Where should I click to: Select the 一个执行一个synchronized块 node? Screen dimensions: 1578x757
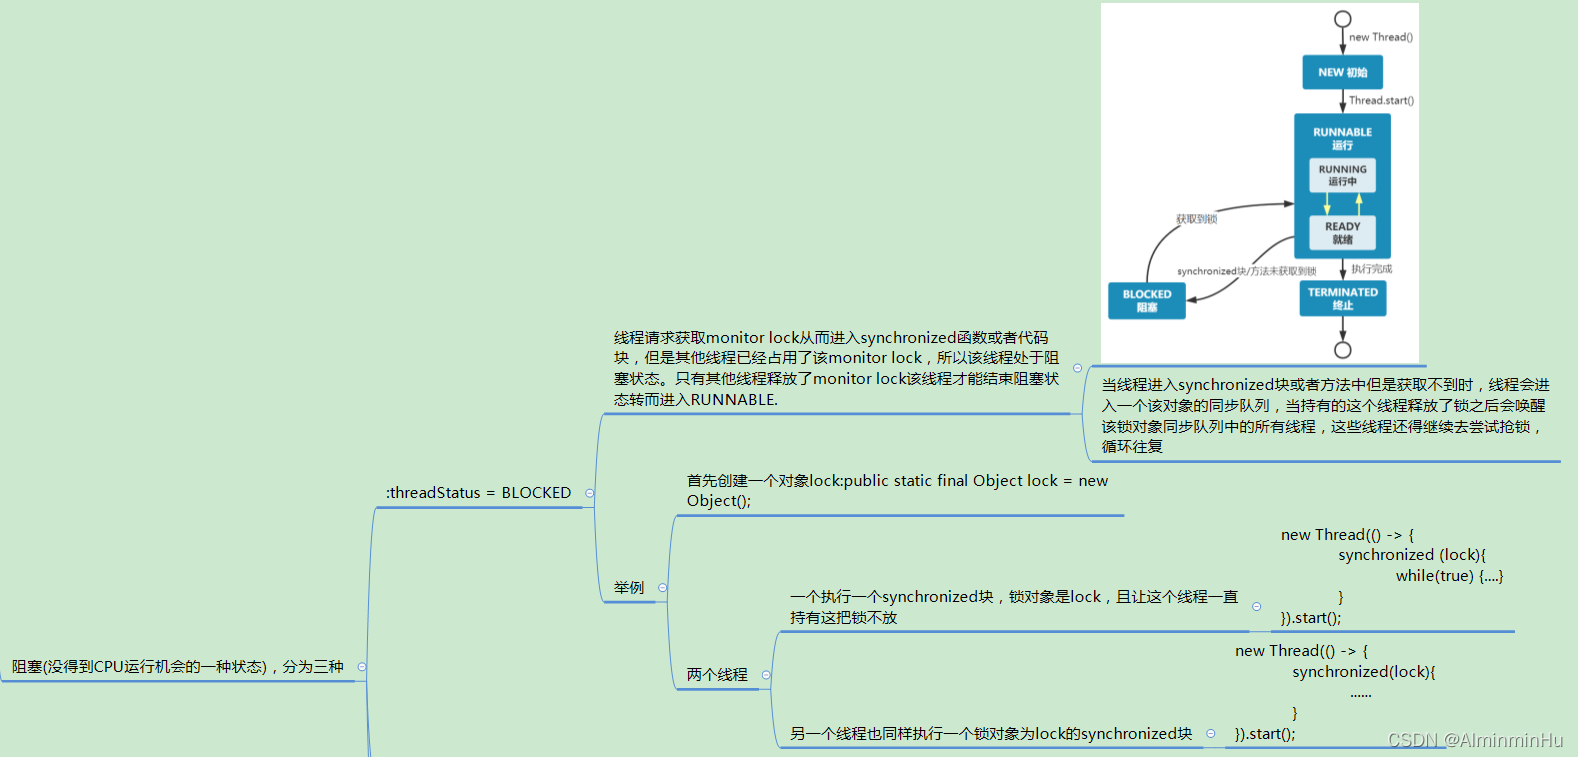tap(1014, 607)
